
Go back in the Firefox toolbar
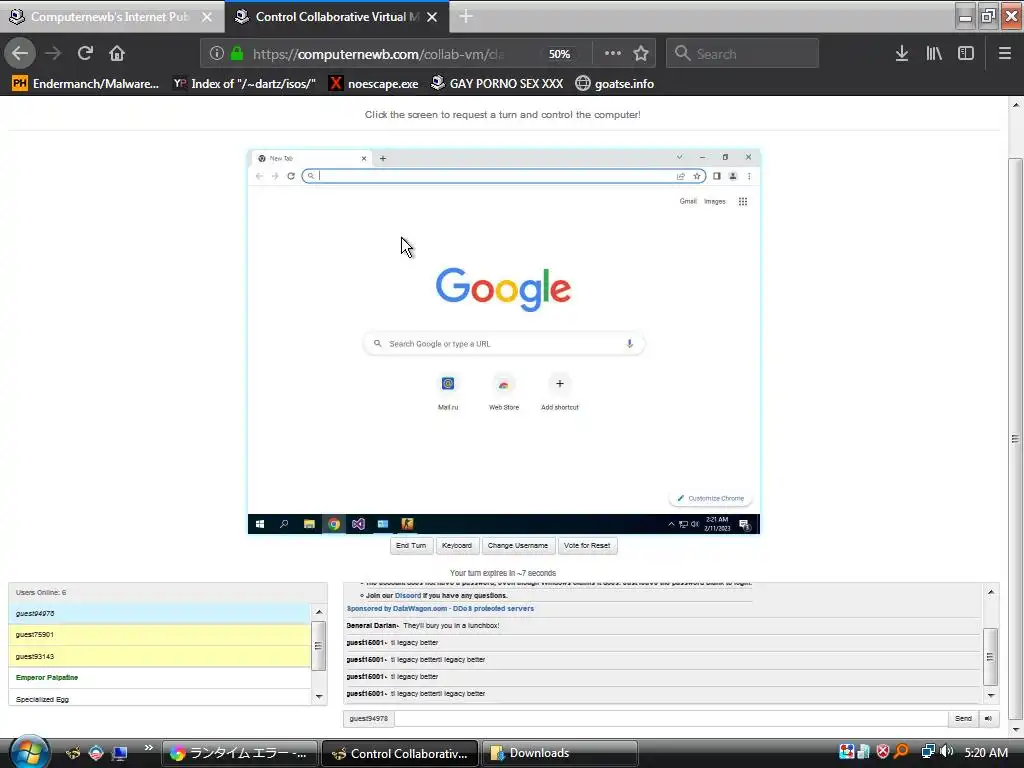(x=20, y=54)
